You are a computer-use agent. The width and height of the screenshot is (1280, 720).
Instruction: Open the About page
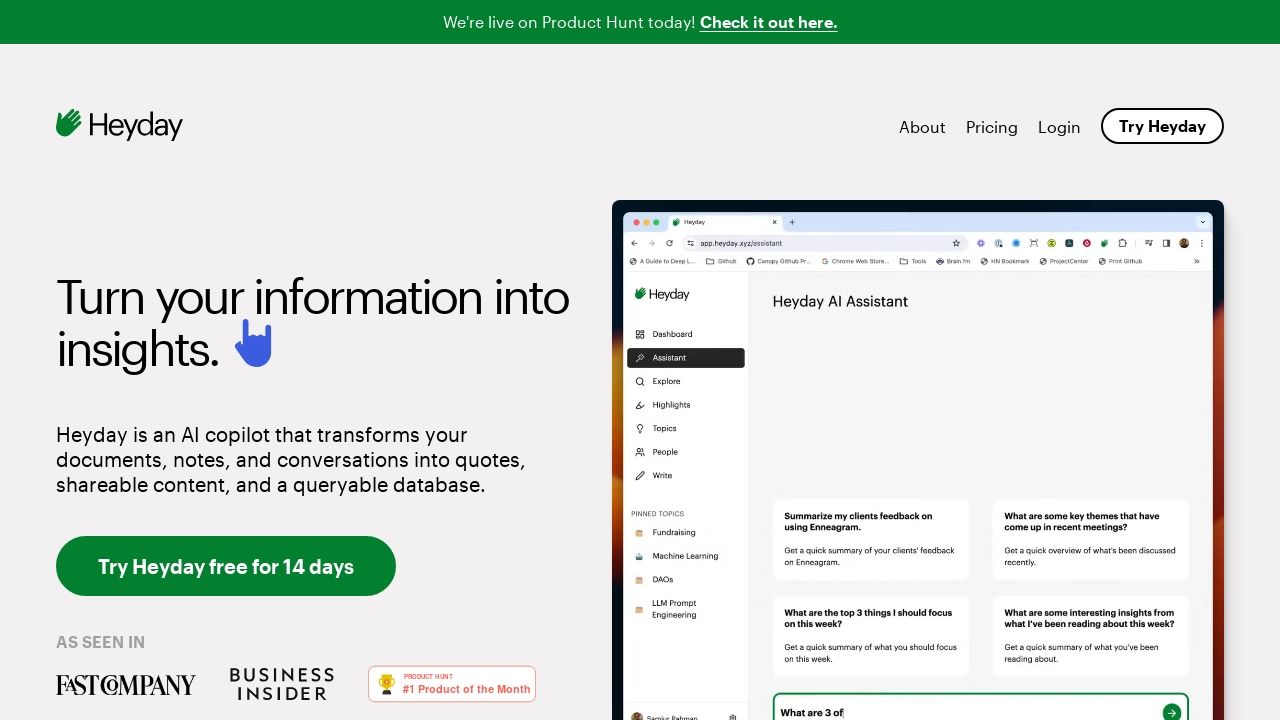(x=922, y=127)
